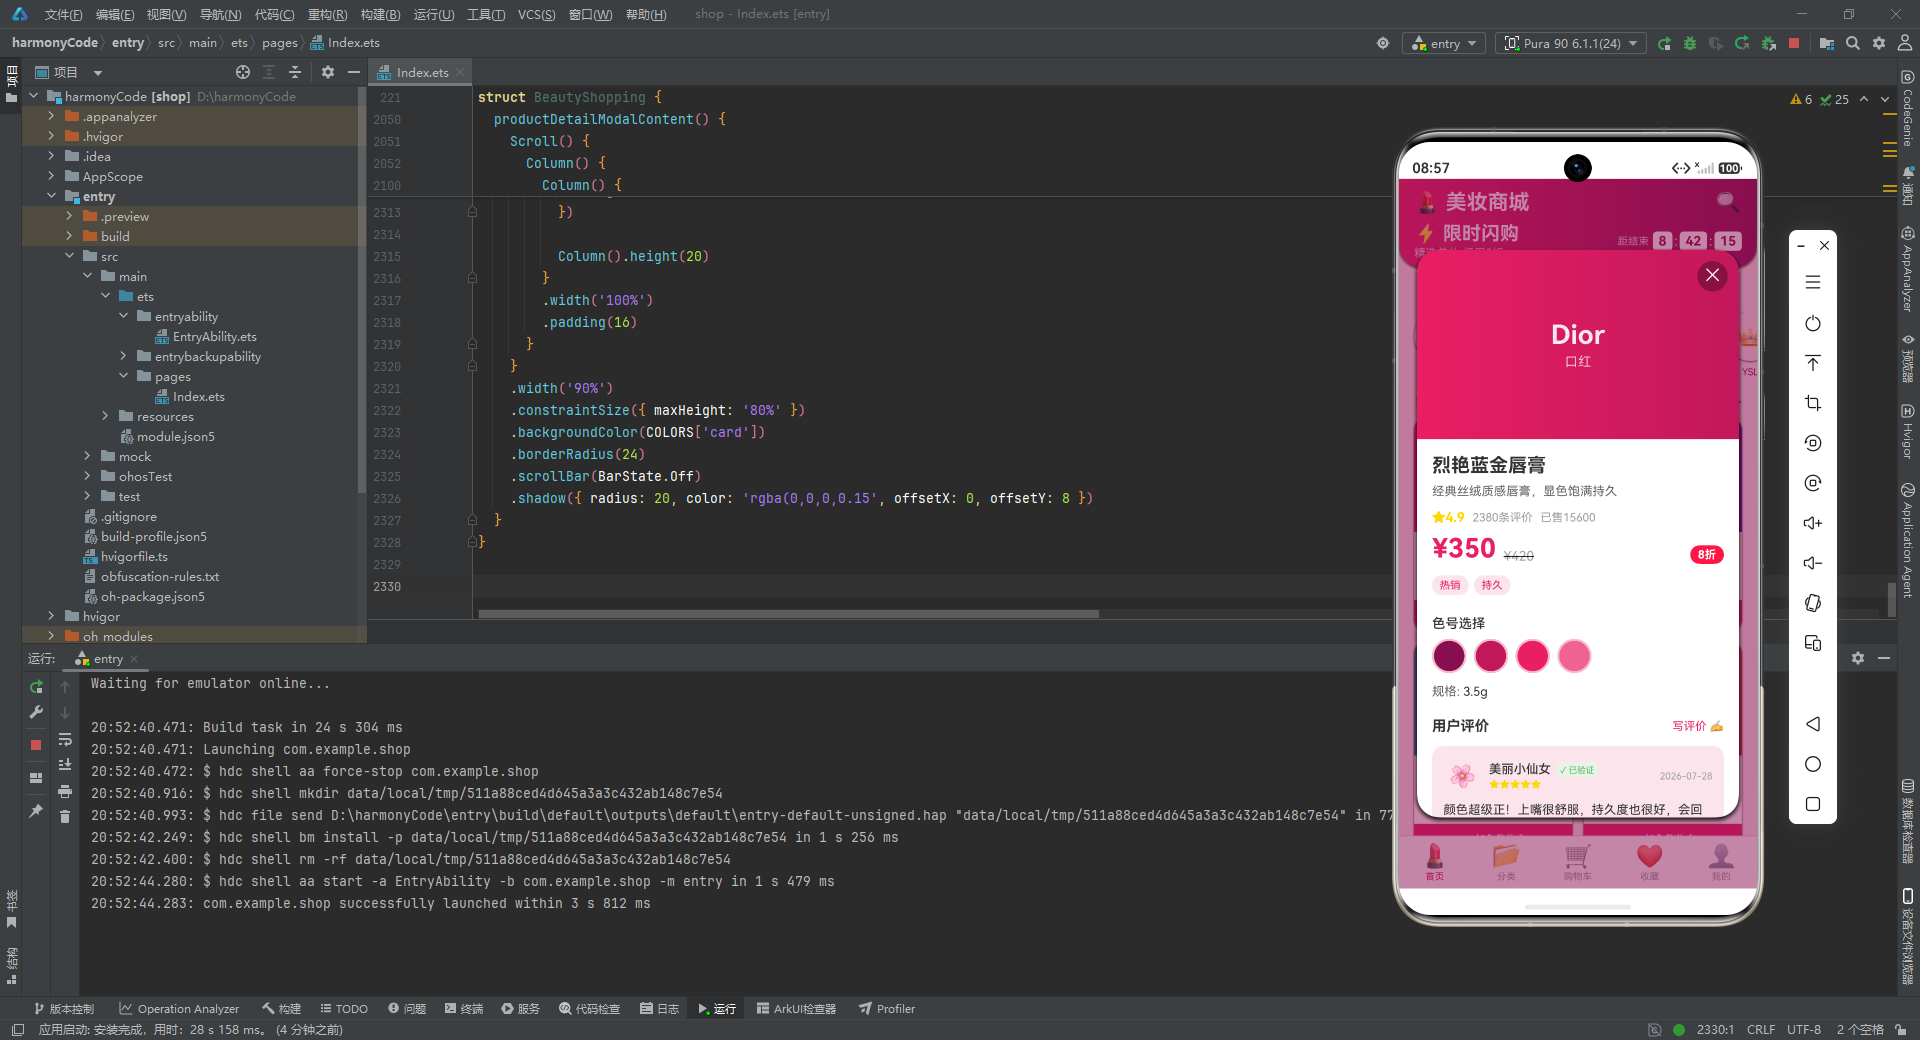Click the editor horizontal scrollbar

pos(788,613)
